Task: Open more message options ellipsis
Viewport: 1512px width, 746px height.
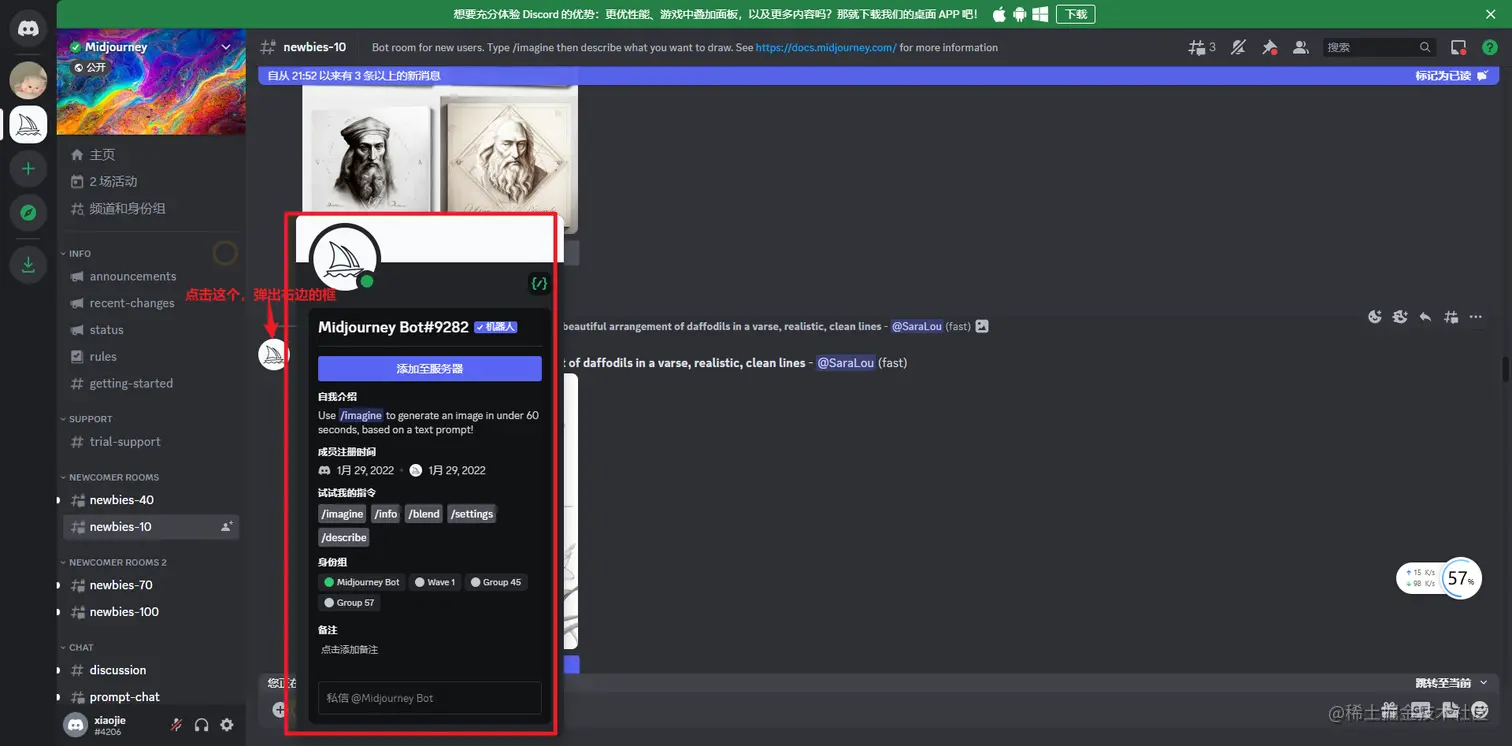Action: click(1476, 317)
